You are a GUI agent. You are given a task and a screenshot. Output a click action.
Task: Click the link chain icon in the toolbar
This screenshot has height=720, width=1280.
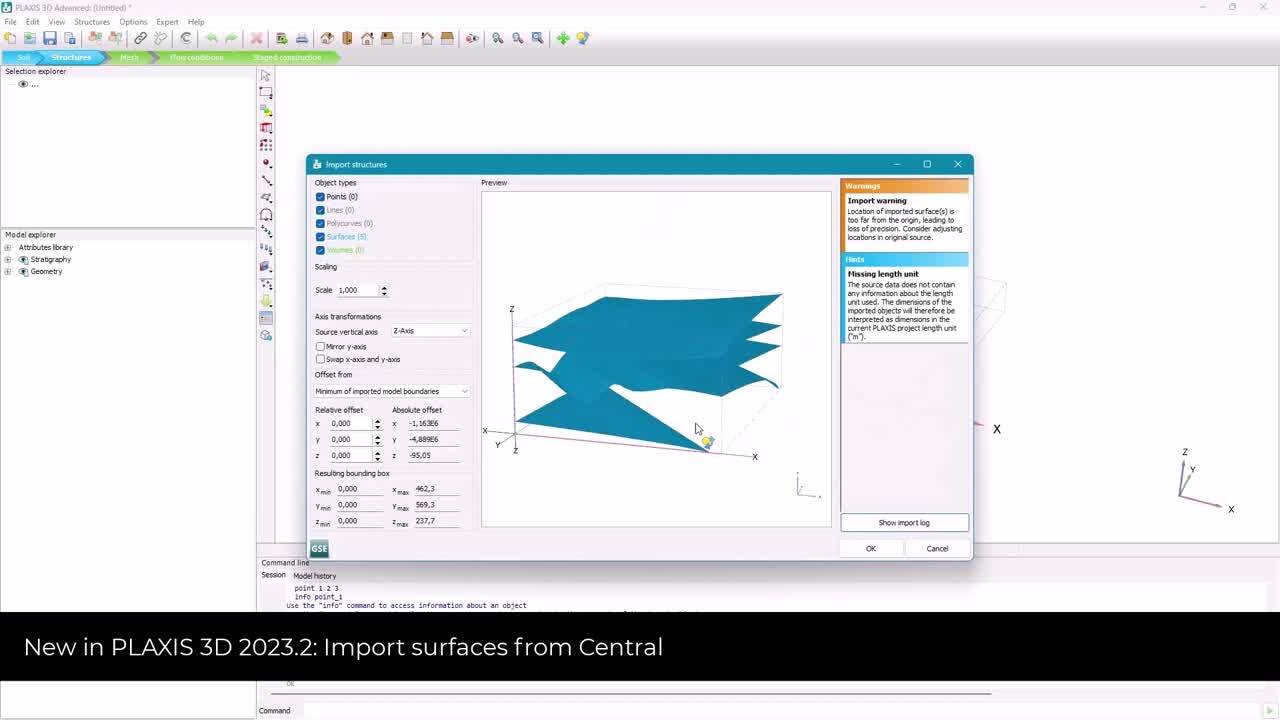(x=140, y=38)
